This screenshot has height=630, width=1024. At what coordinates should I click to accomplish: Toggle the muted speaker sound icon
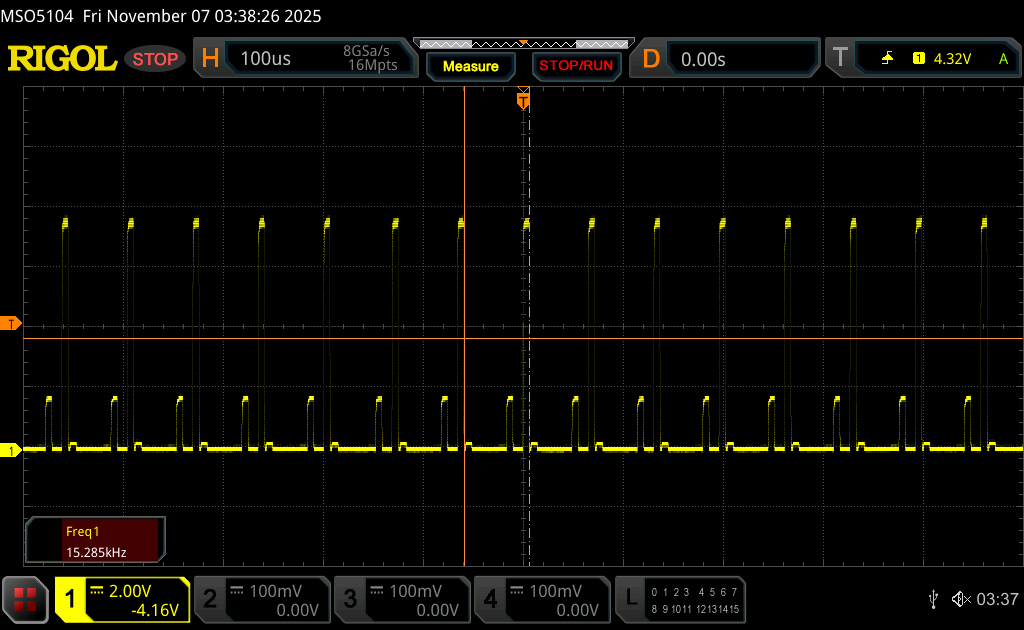point(960,599)
